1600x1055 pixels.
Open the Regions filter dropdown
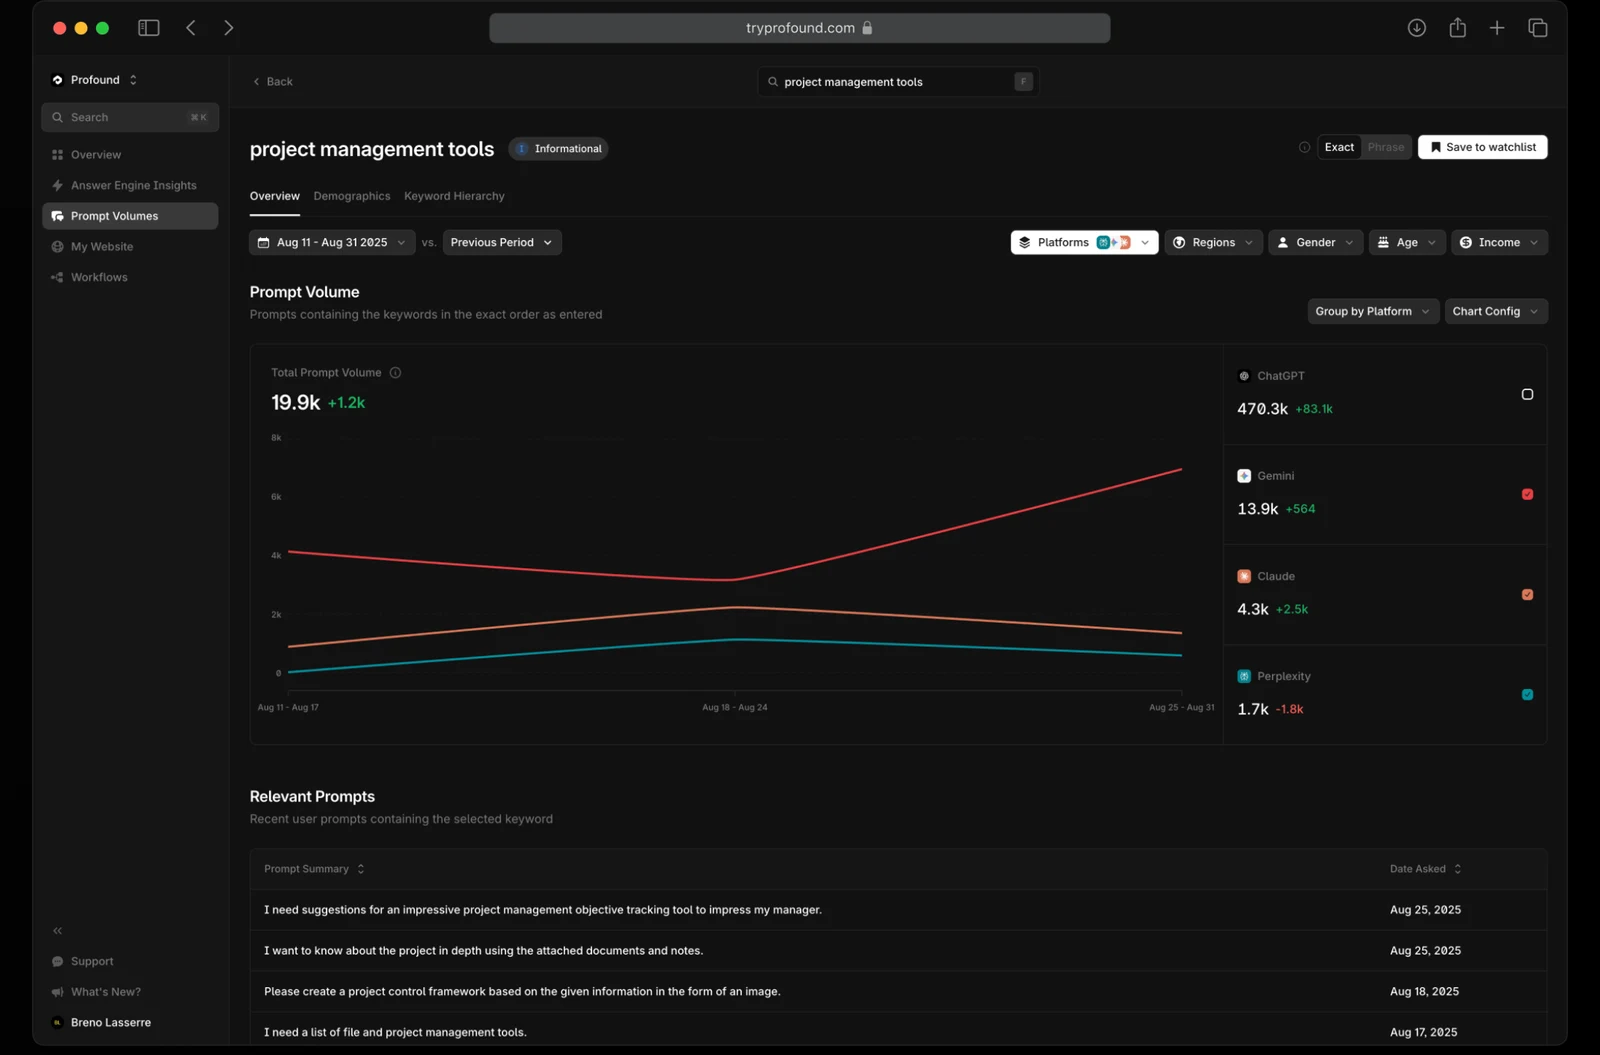coord(1213,243)
